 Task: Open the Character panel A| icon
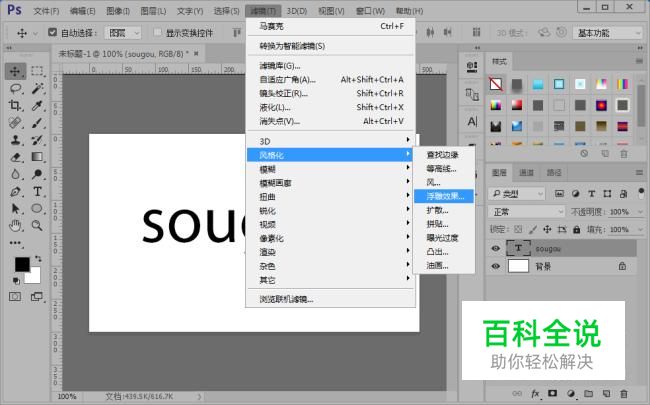(x=472, y=121)
